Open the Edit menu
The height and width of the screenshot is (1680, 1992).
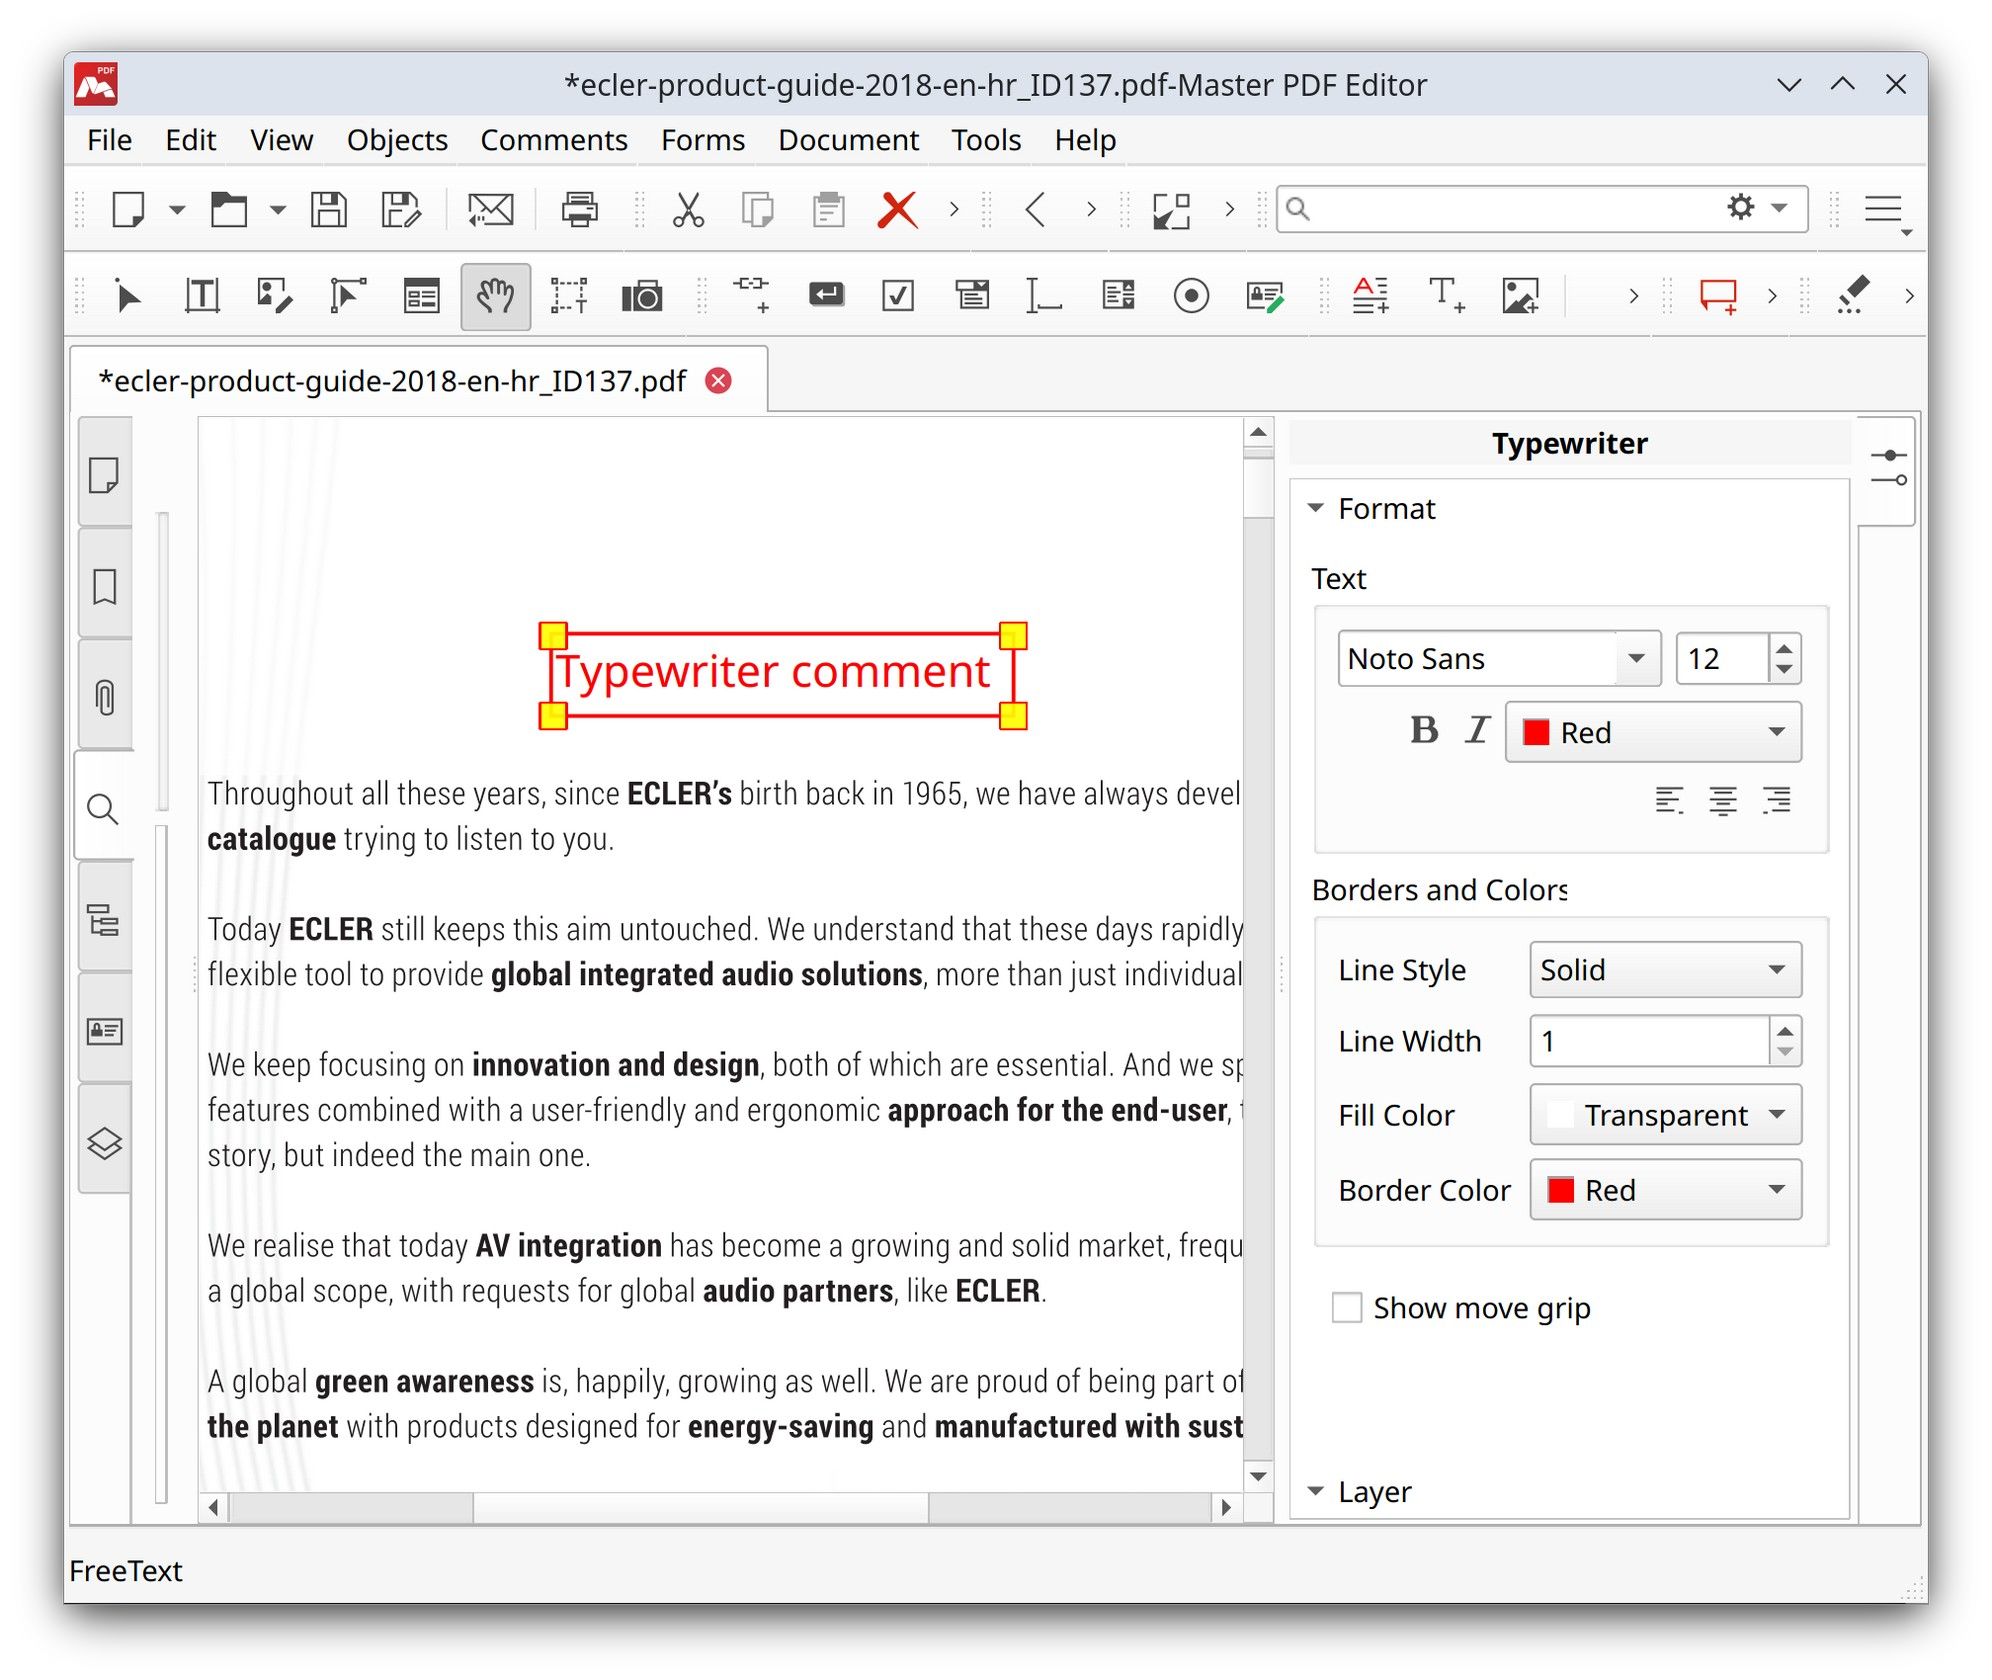point(190,140)
